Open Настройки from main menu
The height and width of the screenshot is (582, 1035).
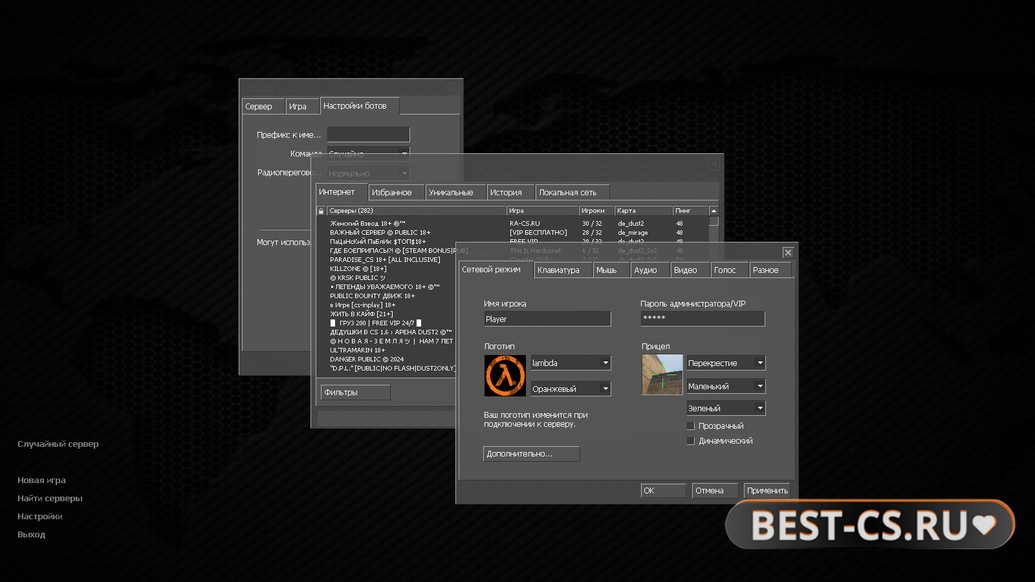(40, 517)
